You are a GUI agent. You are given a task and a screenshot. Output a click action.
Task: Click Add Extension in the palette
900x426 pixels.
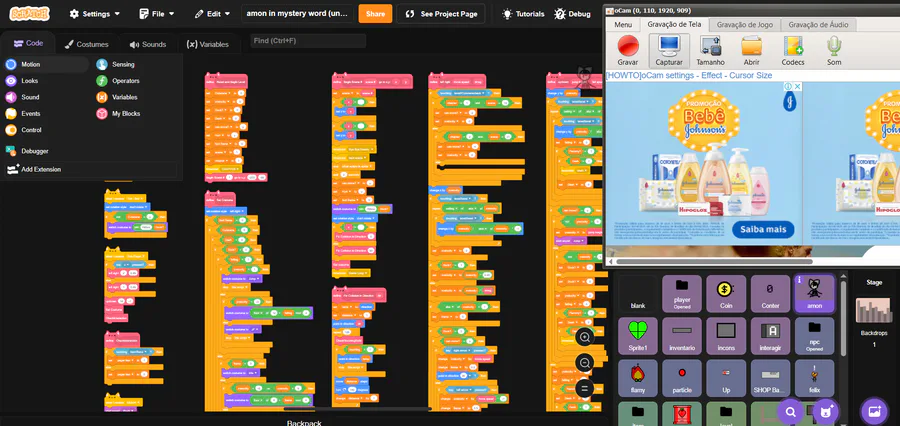(91, 169)
